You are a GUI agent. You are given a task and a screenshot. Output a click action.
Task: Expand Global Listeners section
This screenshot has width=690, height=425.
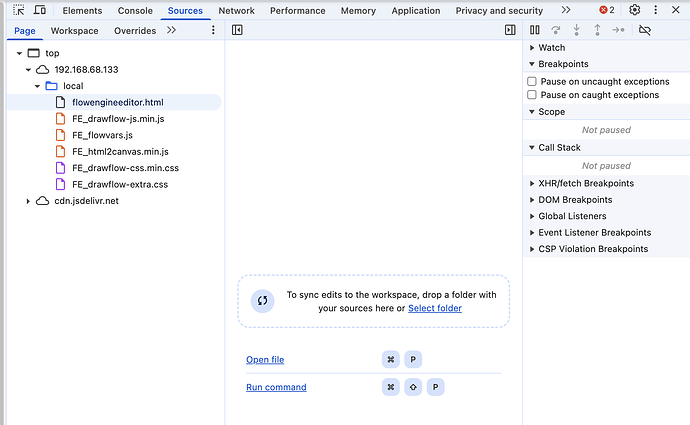pos(532,216)
